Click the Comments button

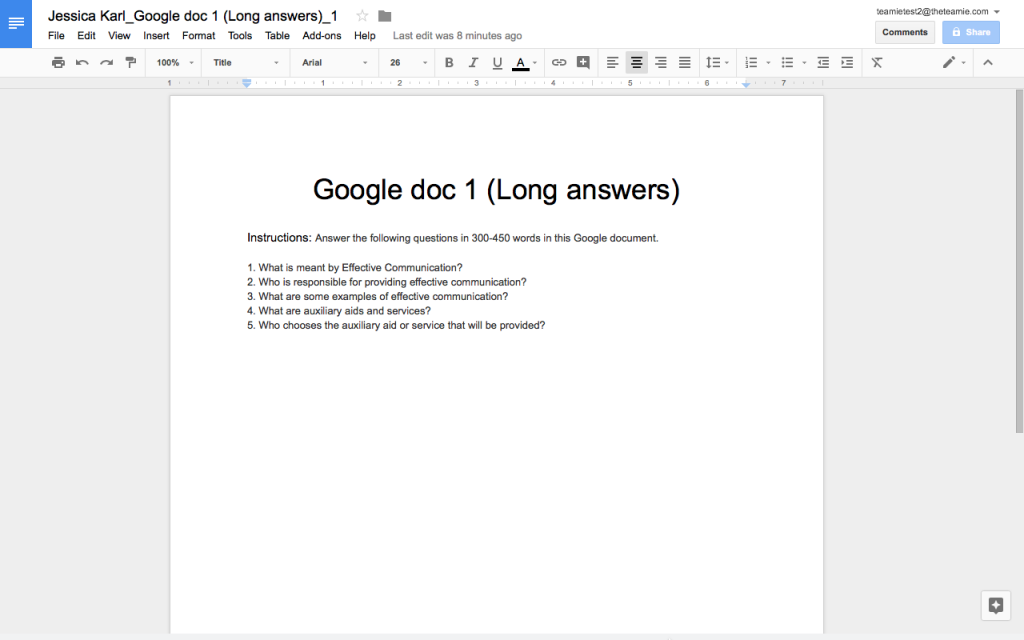[x=904, y=32]
